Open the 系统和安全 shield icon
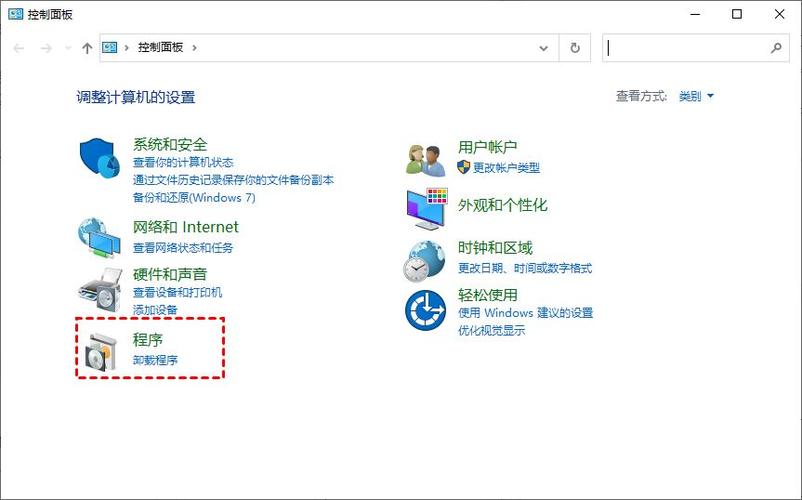802x500 pixels. point(100,157)
